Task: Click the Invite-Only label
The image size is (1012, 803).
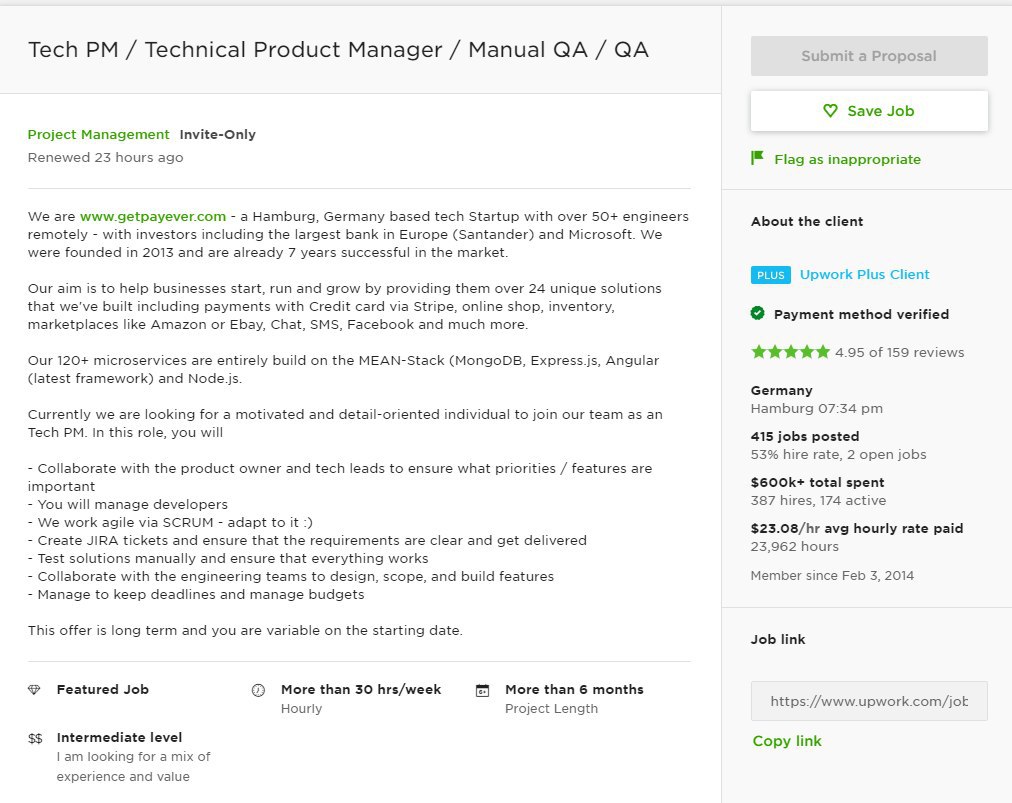Action: (218, 134)
